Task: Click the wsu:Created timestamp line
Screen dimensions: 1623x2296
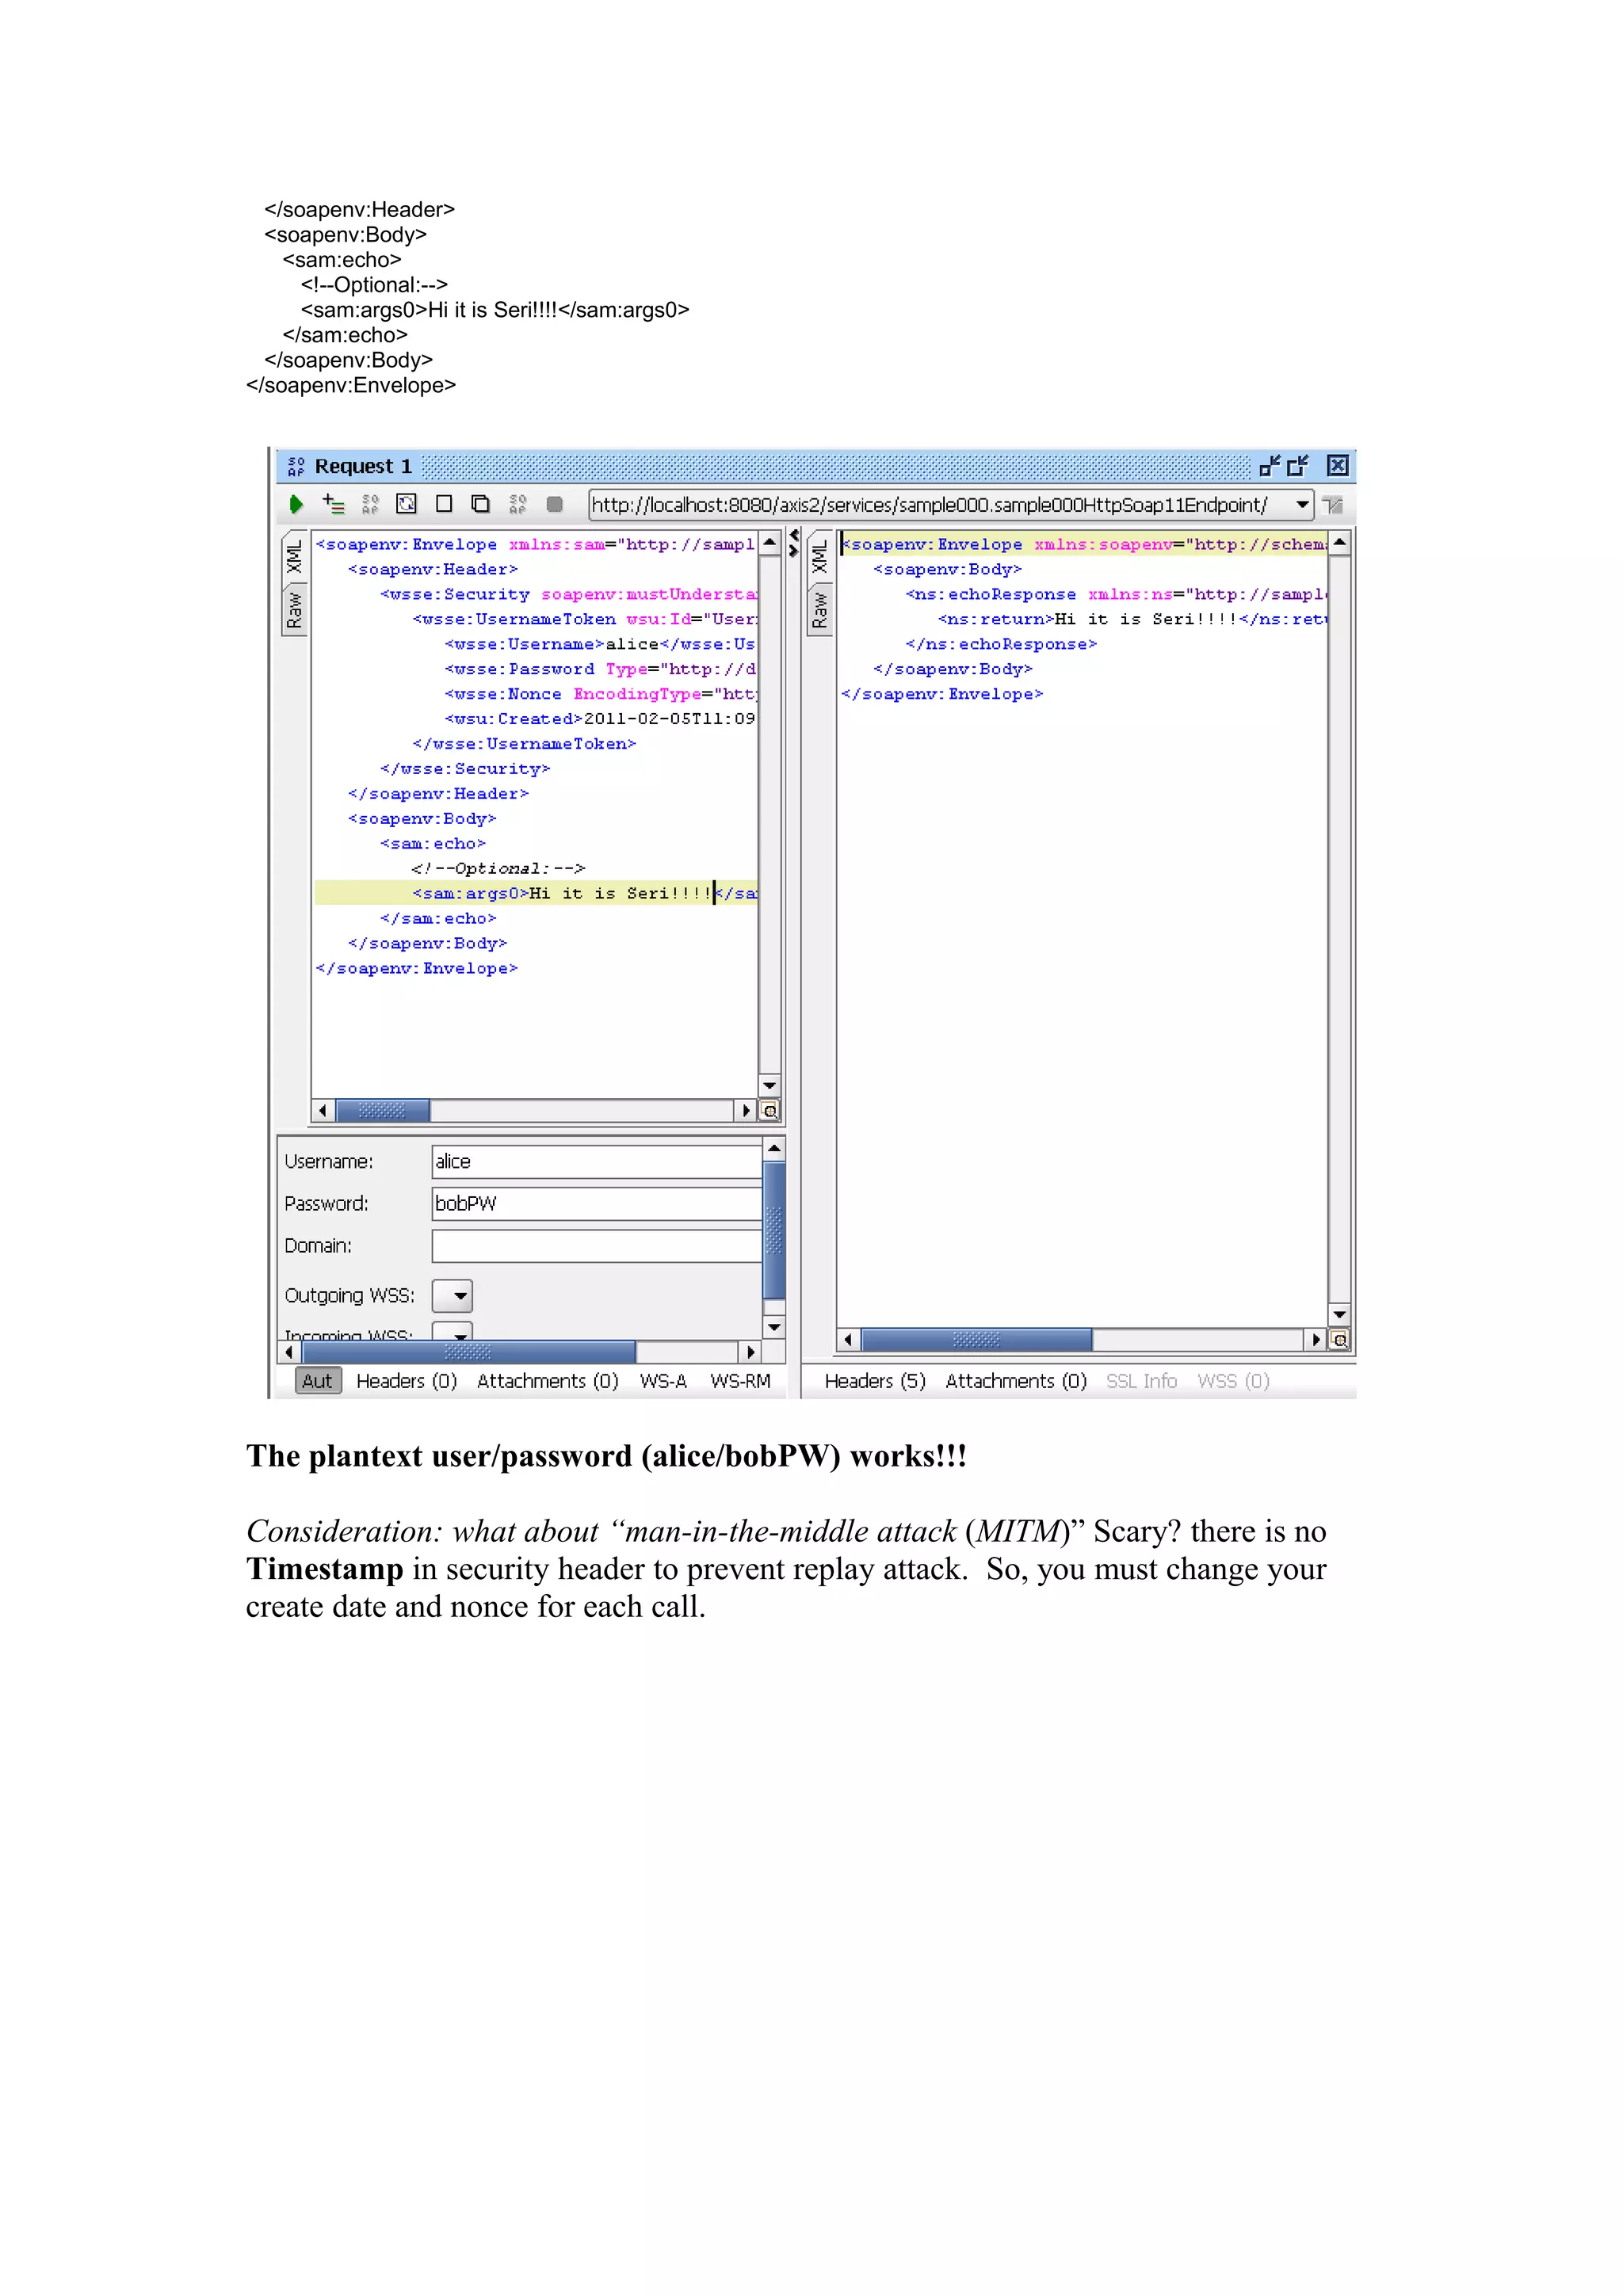Action: (599, 720)
